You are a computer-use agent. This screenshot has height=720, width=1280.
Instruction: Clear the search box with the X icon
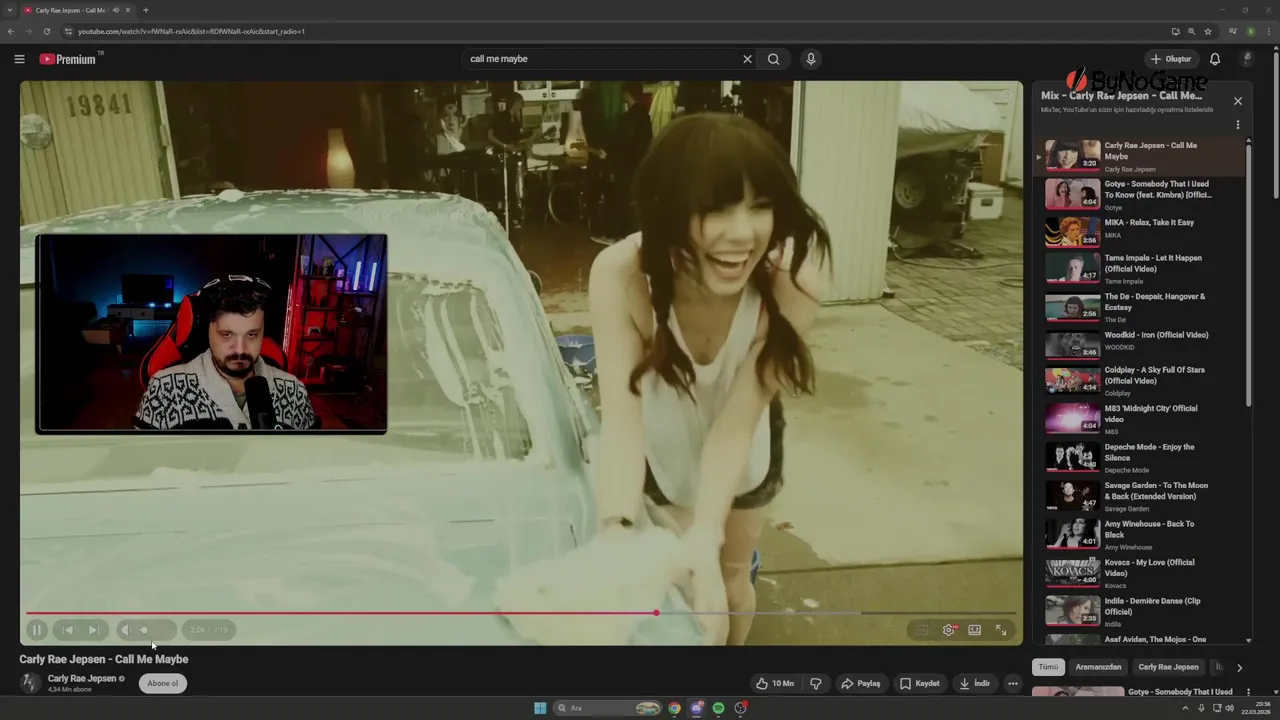click(747, 59)
